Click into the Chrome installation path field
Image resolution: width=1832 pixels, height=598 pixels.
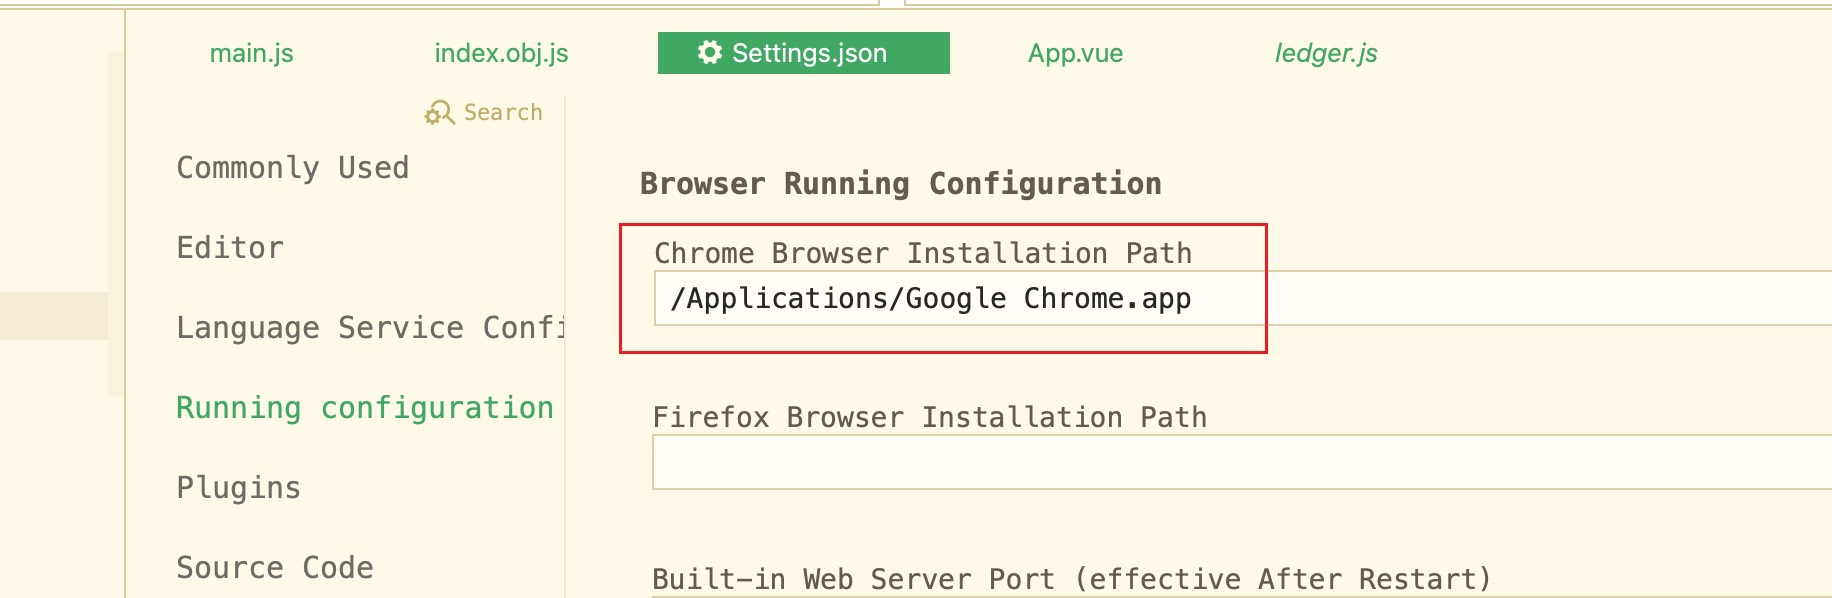(x=1243, y=298)
